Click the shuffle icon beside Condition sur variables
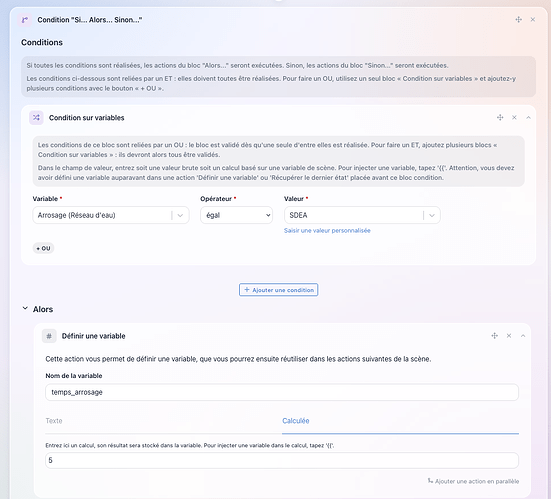 (36, 118)
